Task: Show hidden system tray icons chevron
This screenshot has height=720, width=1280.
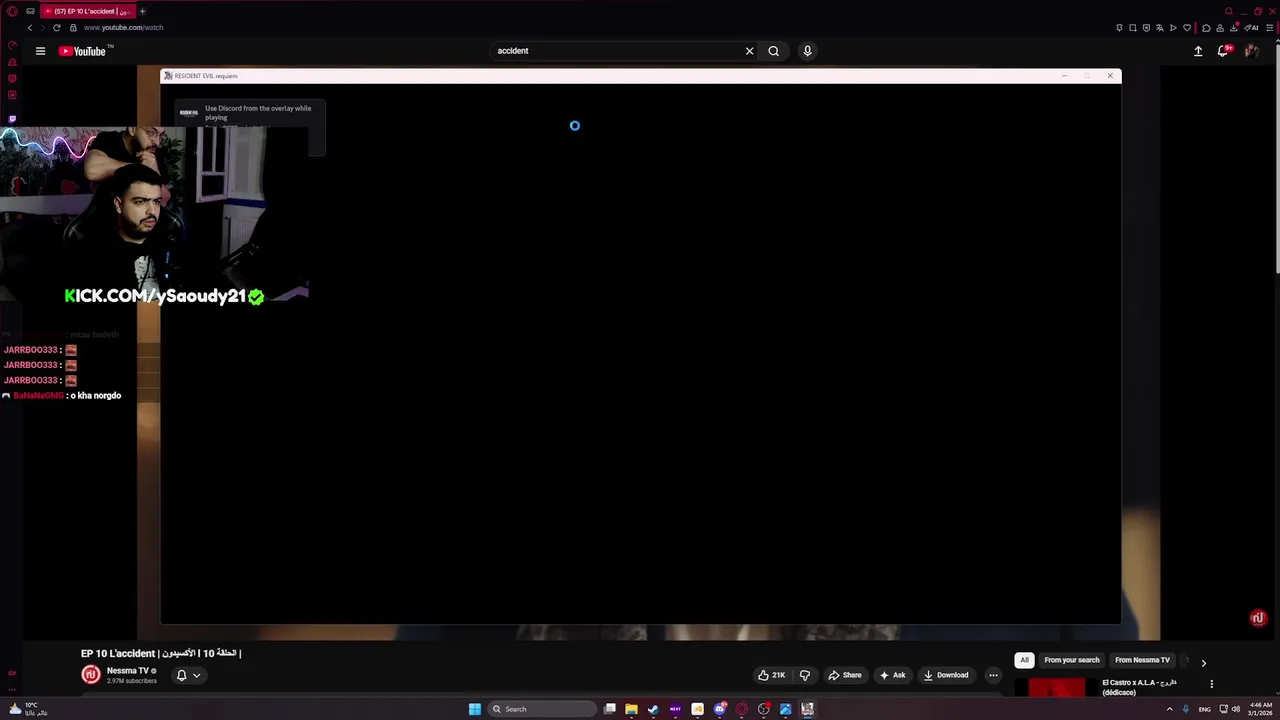Action: pyautogui.click(x=1169, y=709)
